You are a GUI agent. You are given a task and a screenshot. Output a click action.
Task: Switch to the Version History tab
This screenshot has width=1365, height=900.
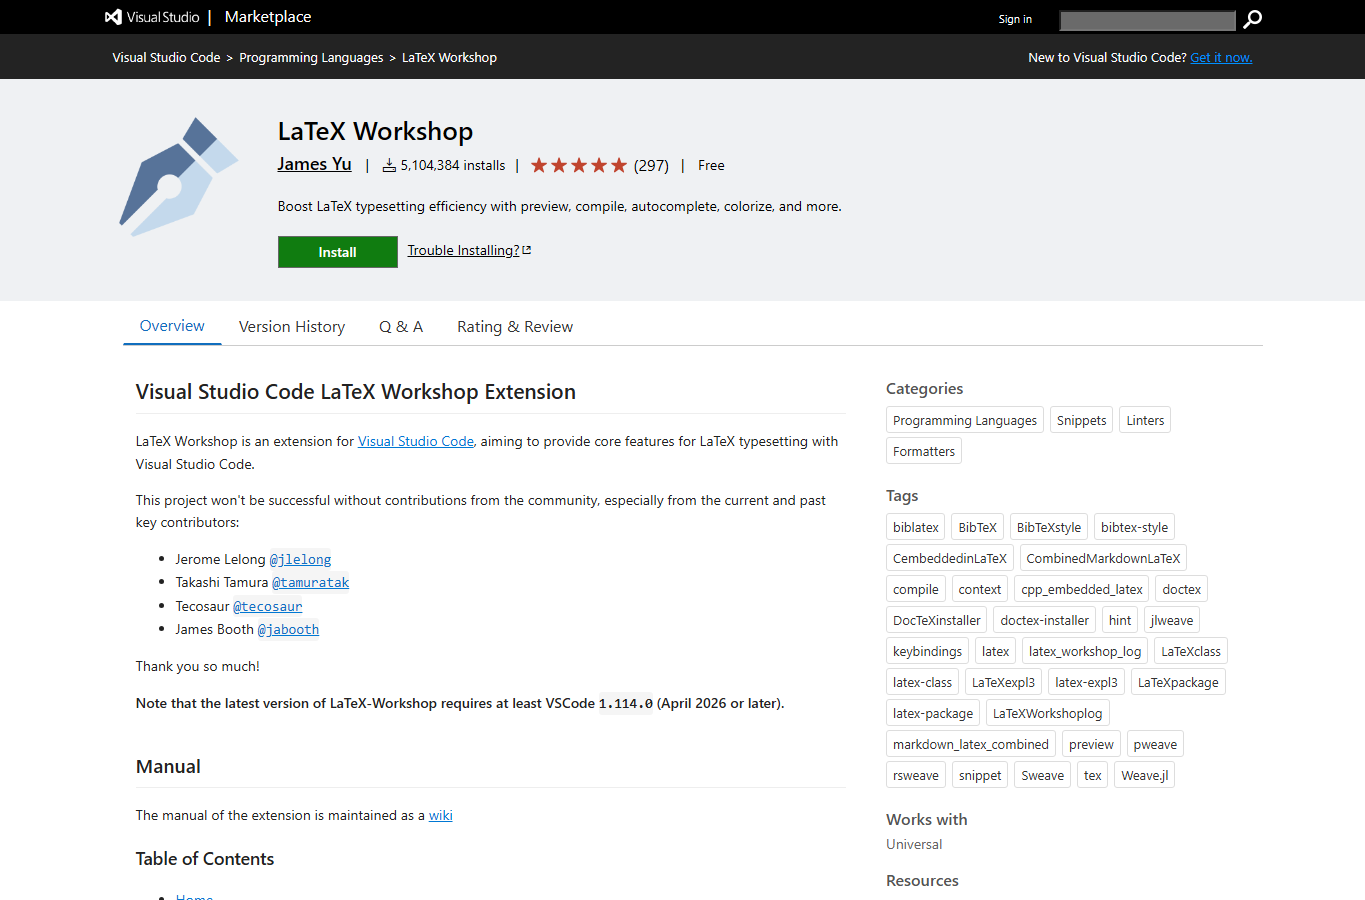(292, 327)
